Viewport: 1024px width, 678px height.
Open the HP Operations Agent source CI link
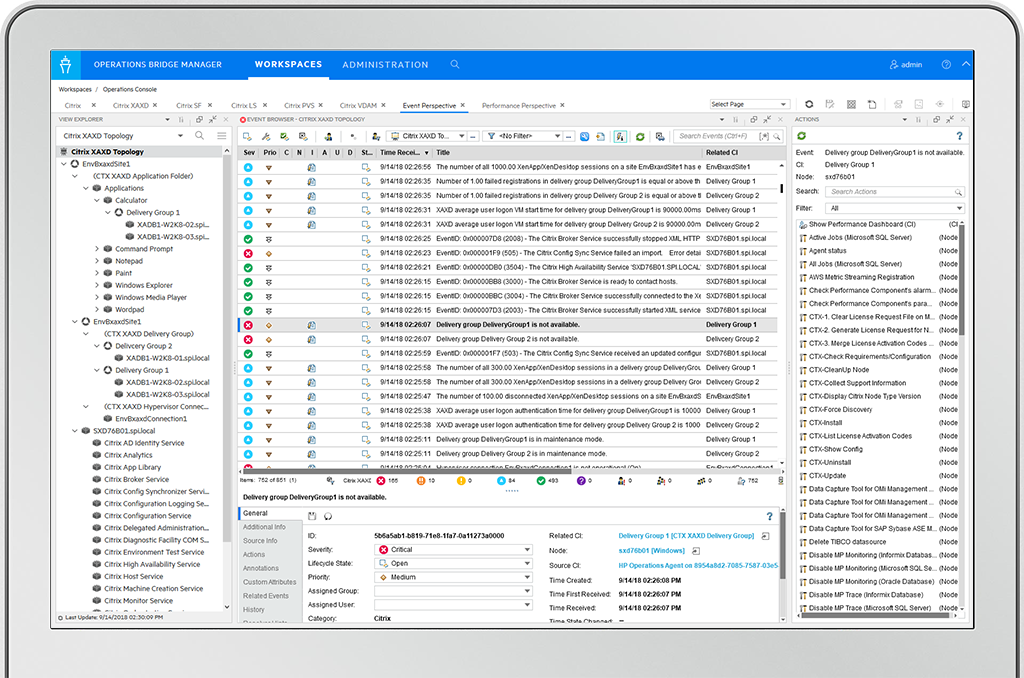pyautogui.click(x=698, y=566)
